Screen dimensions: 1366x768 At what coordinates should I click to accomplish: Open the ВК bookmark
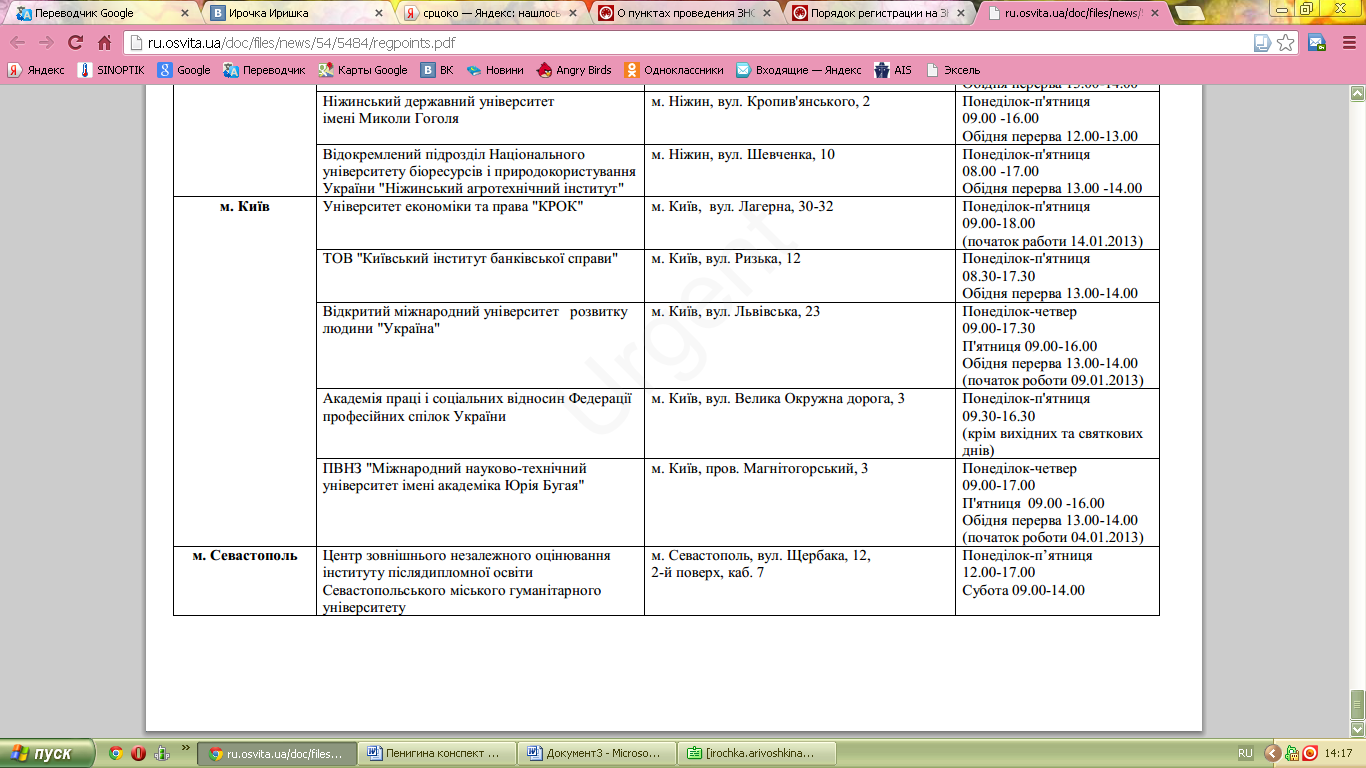437,70
